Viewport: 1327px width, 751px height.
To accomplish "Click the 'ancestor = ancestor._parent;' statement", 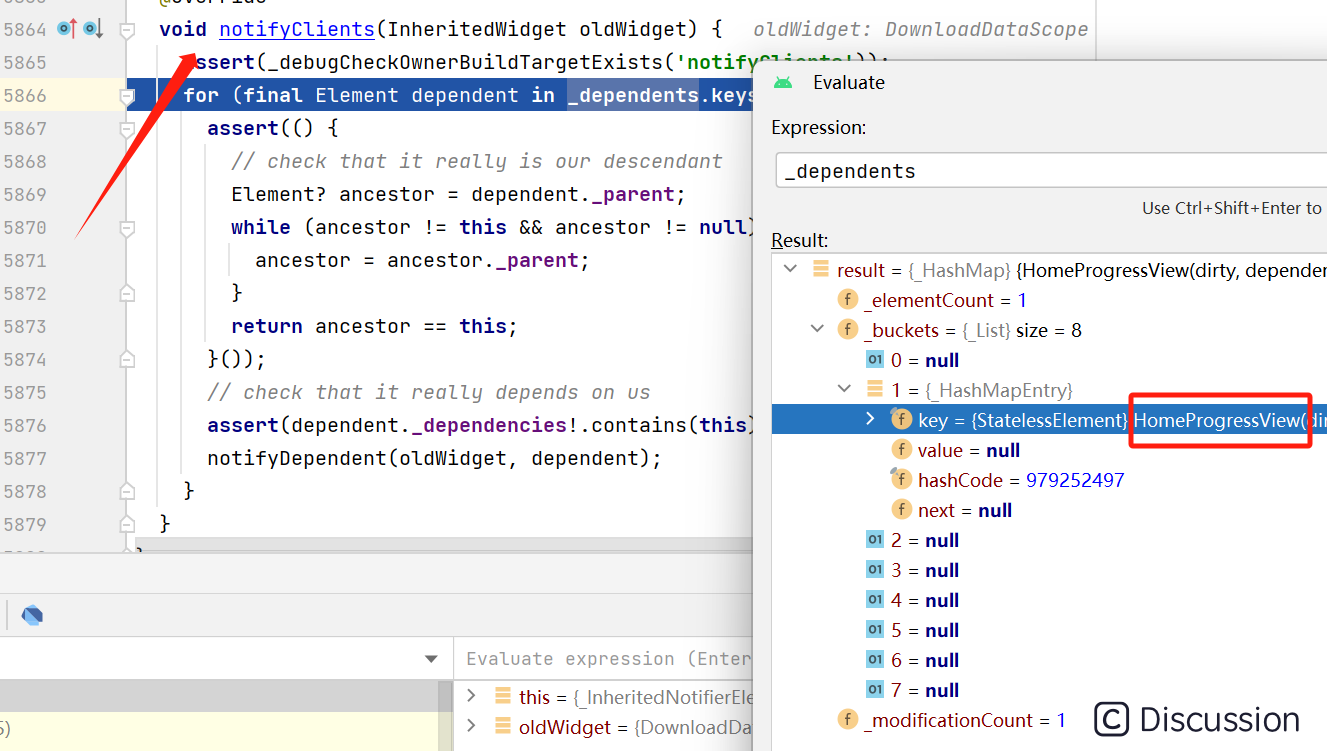I will click(423, 261).
